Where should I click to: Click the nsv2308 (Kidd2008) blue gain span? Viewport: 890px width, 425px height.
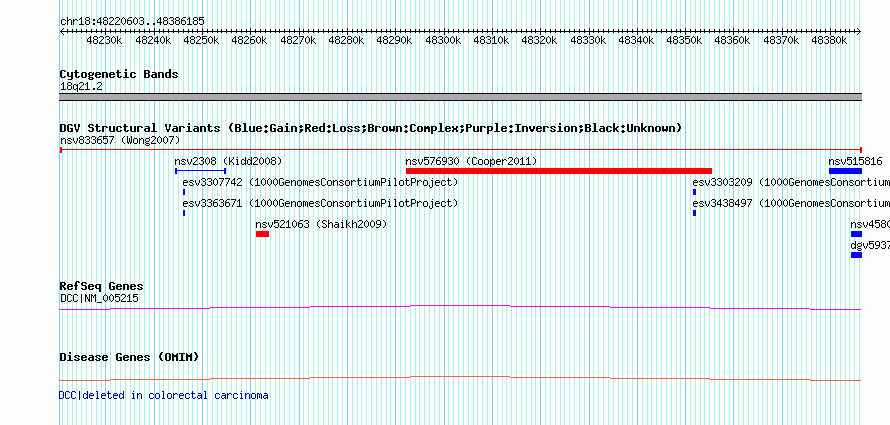click(200, 171)
